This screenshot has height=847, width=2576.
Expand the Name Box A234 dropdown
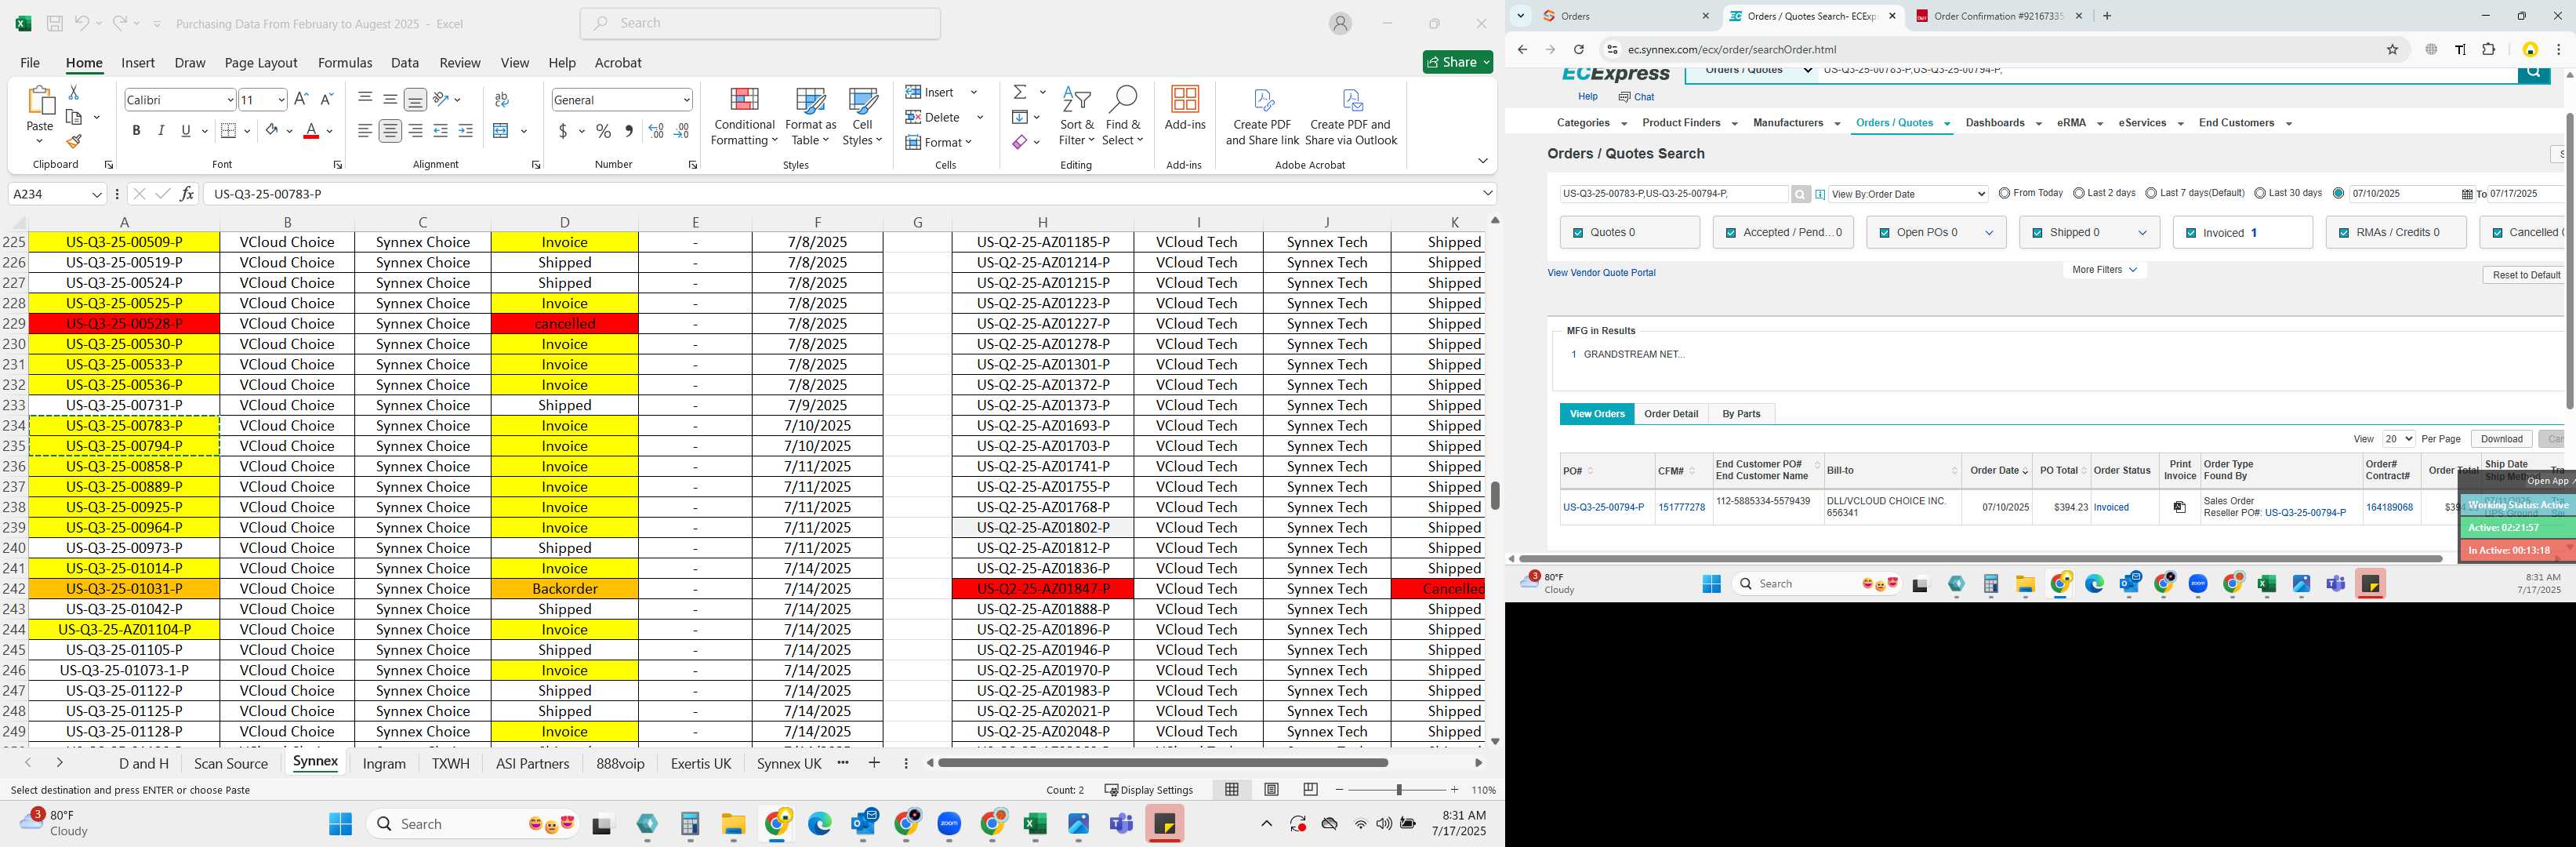[x=97, y=194]
